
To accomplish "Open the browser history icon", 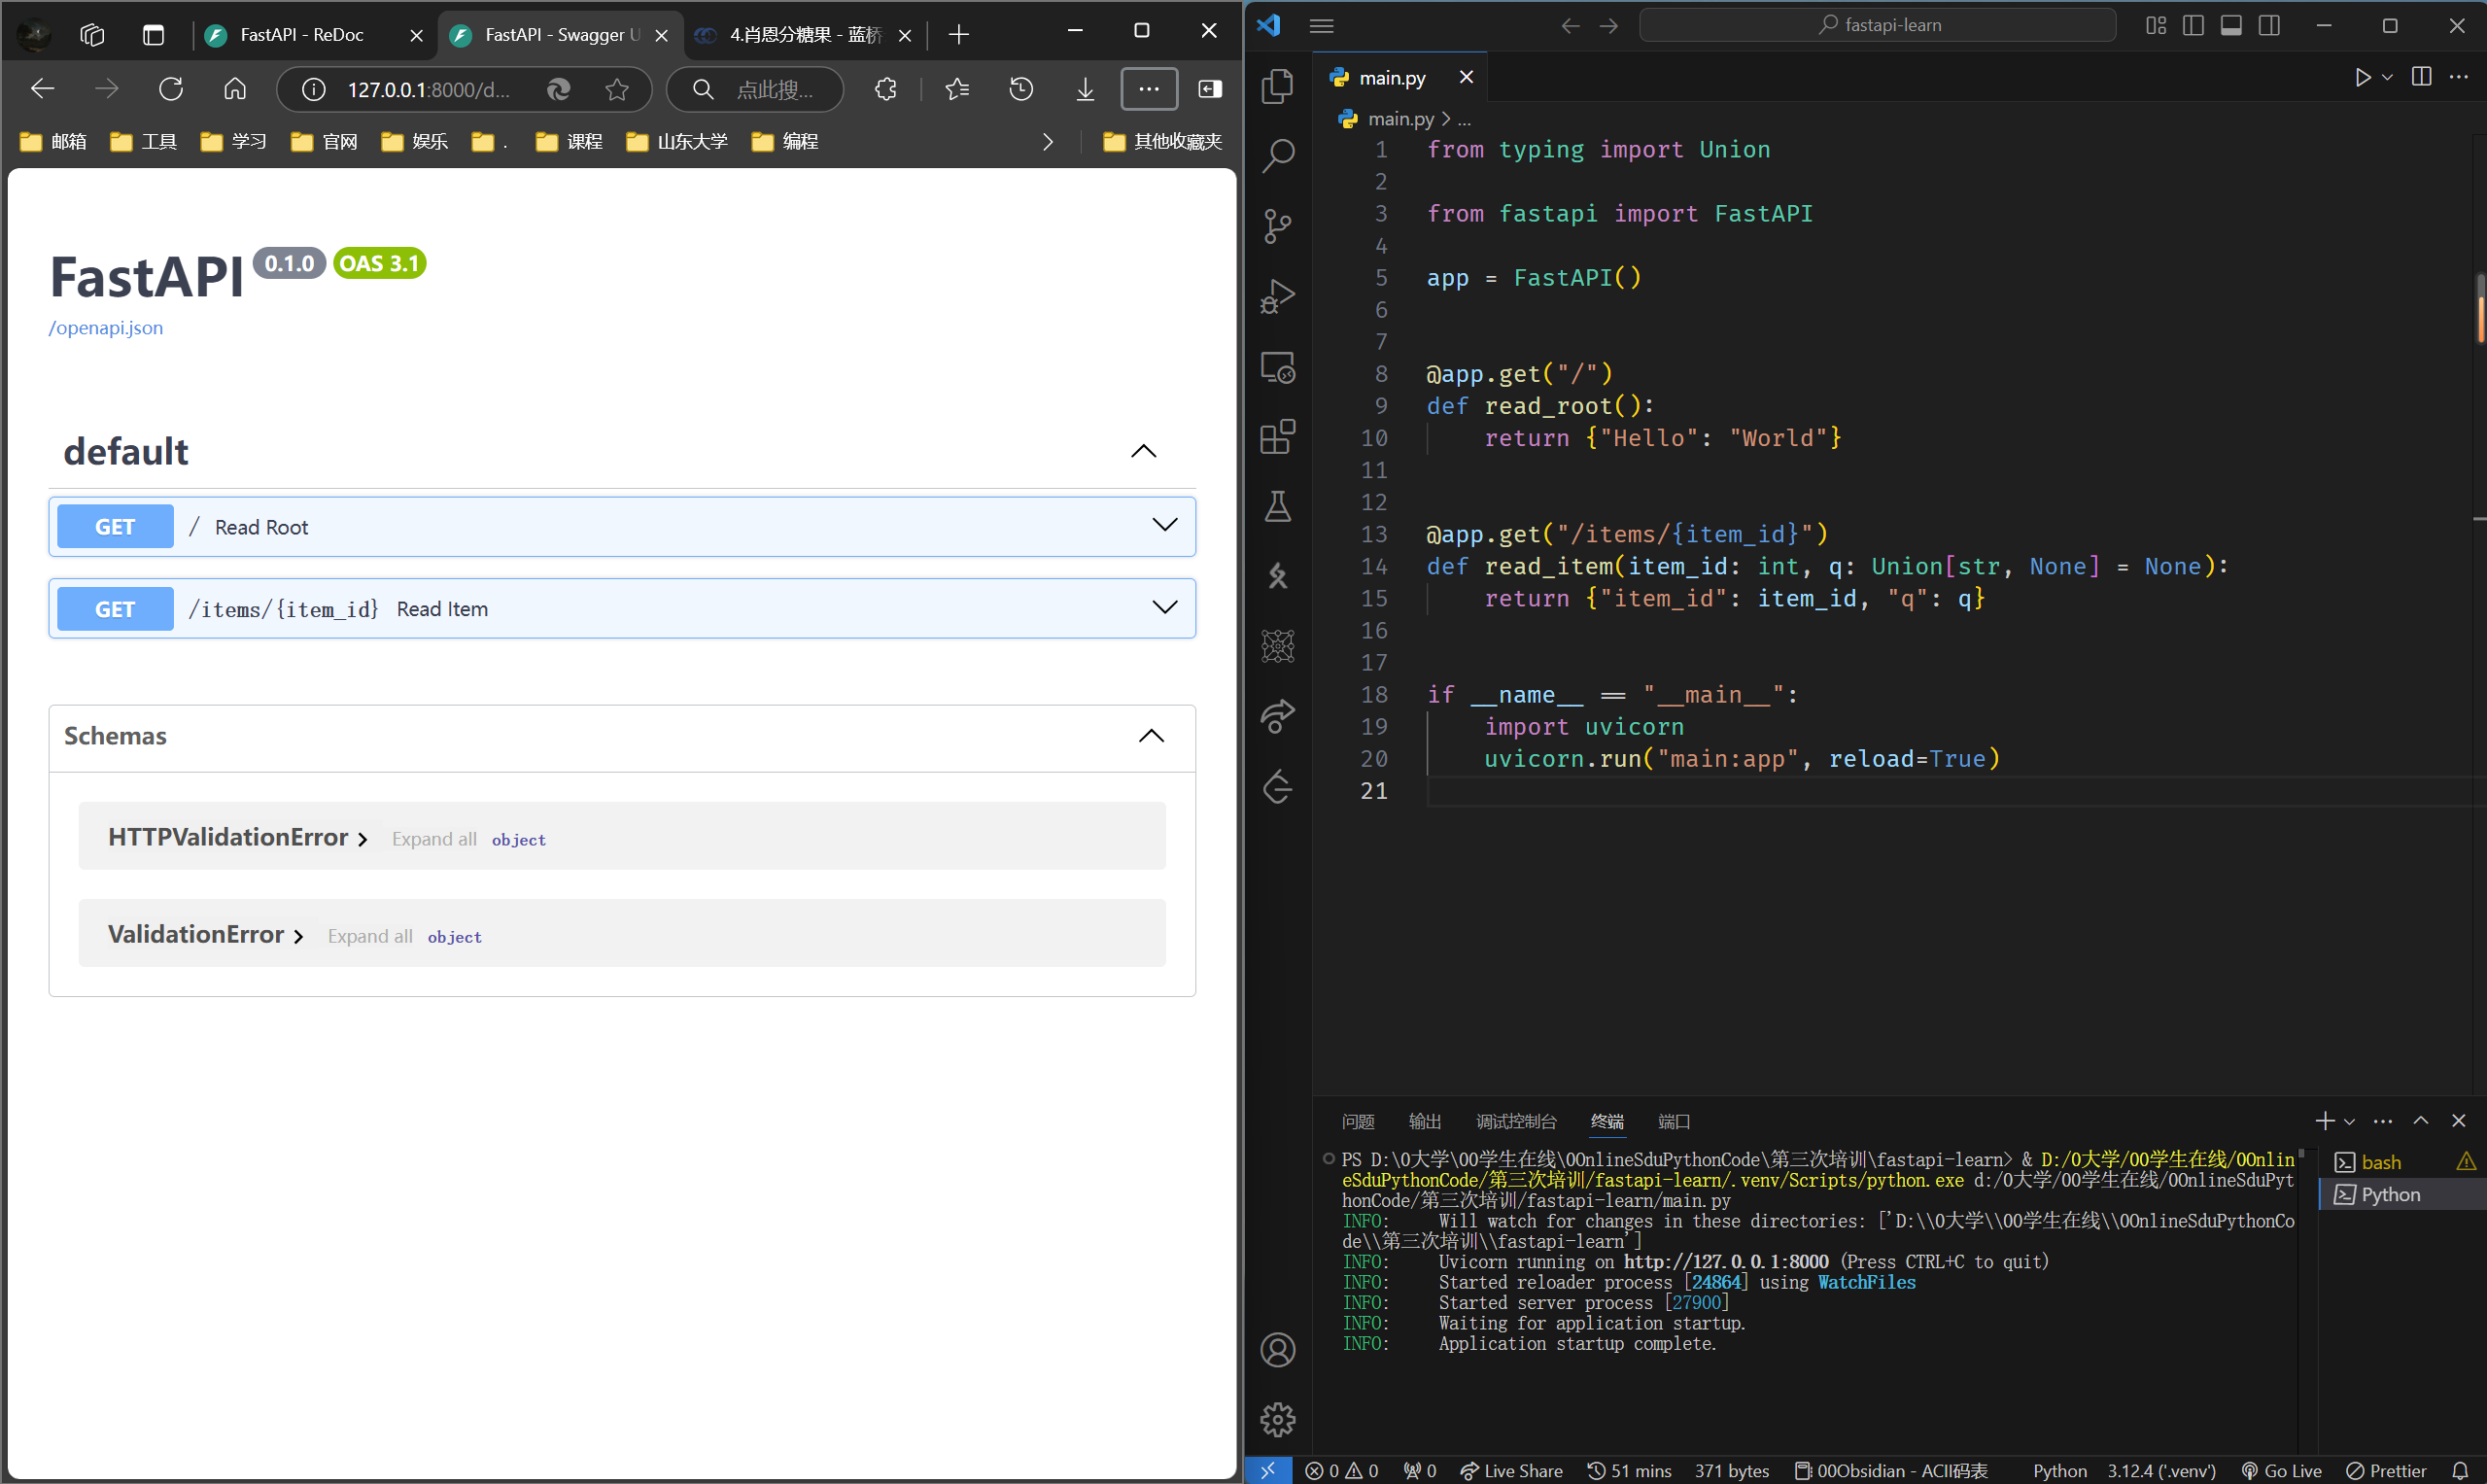I will 1021,89.
